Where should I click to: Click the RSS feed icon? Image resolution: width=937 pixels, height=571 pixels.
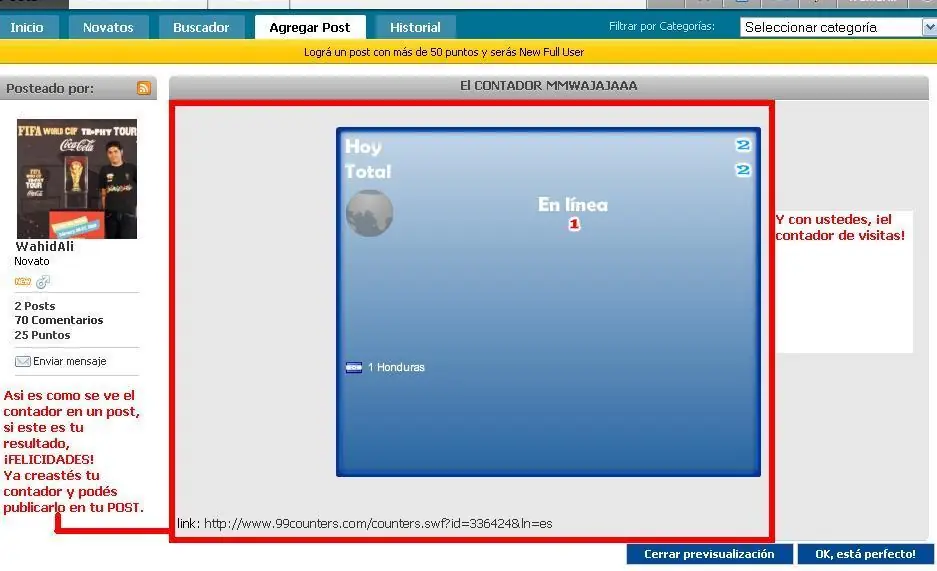pyautogui.click(x=143, y=88)
